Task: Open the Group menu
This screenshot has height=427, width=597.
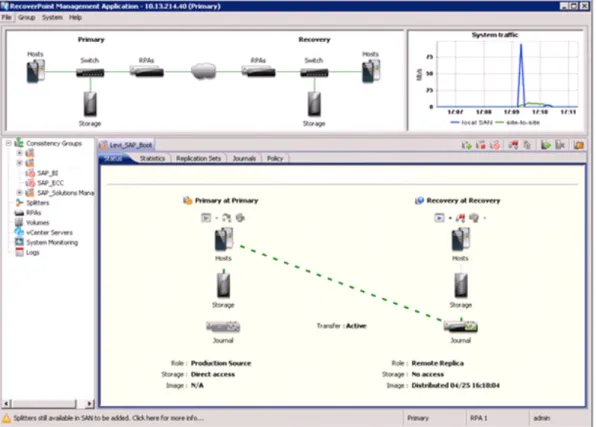Action: (x=27, y=18)
